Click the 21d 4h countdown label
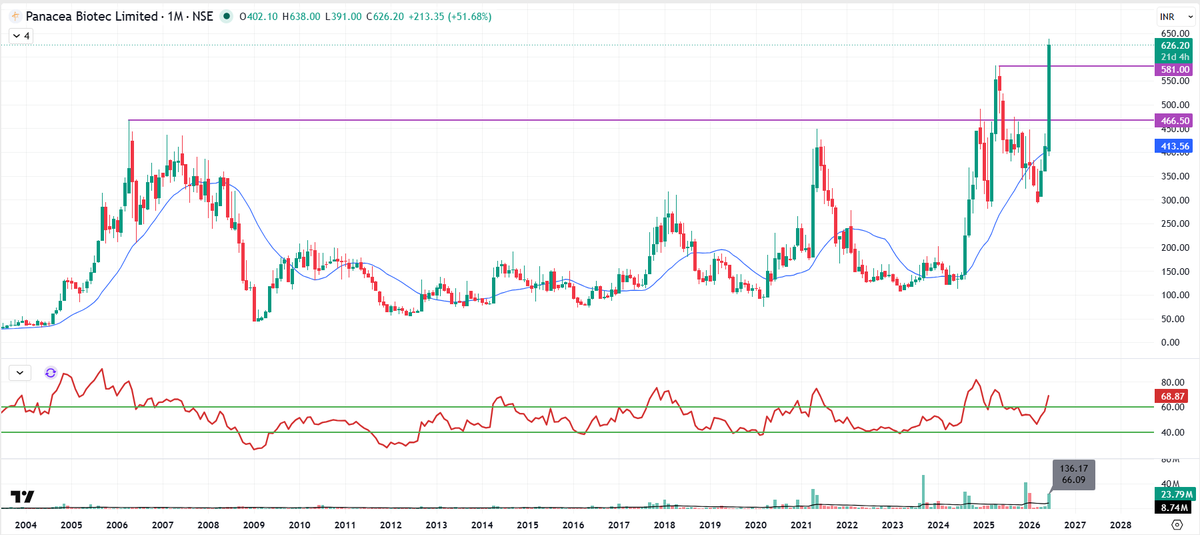 1175,57
